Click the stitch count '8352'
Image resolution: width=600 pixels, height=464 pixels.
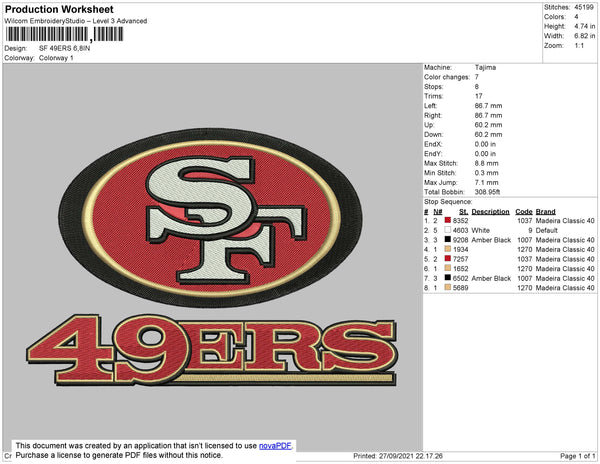tap(460, 221)
